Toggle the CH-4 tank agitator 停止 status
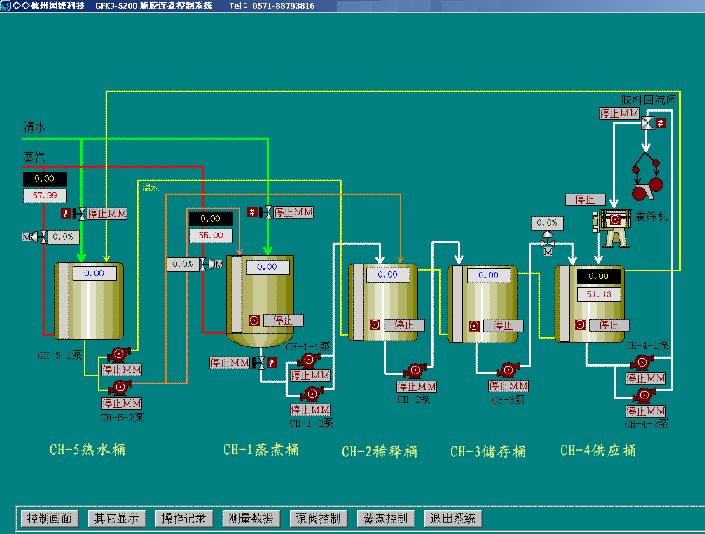705x534 pixels. tap(608, 324)
